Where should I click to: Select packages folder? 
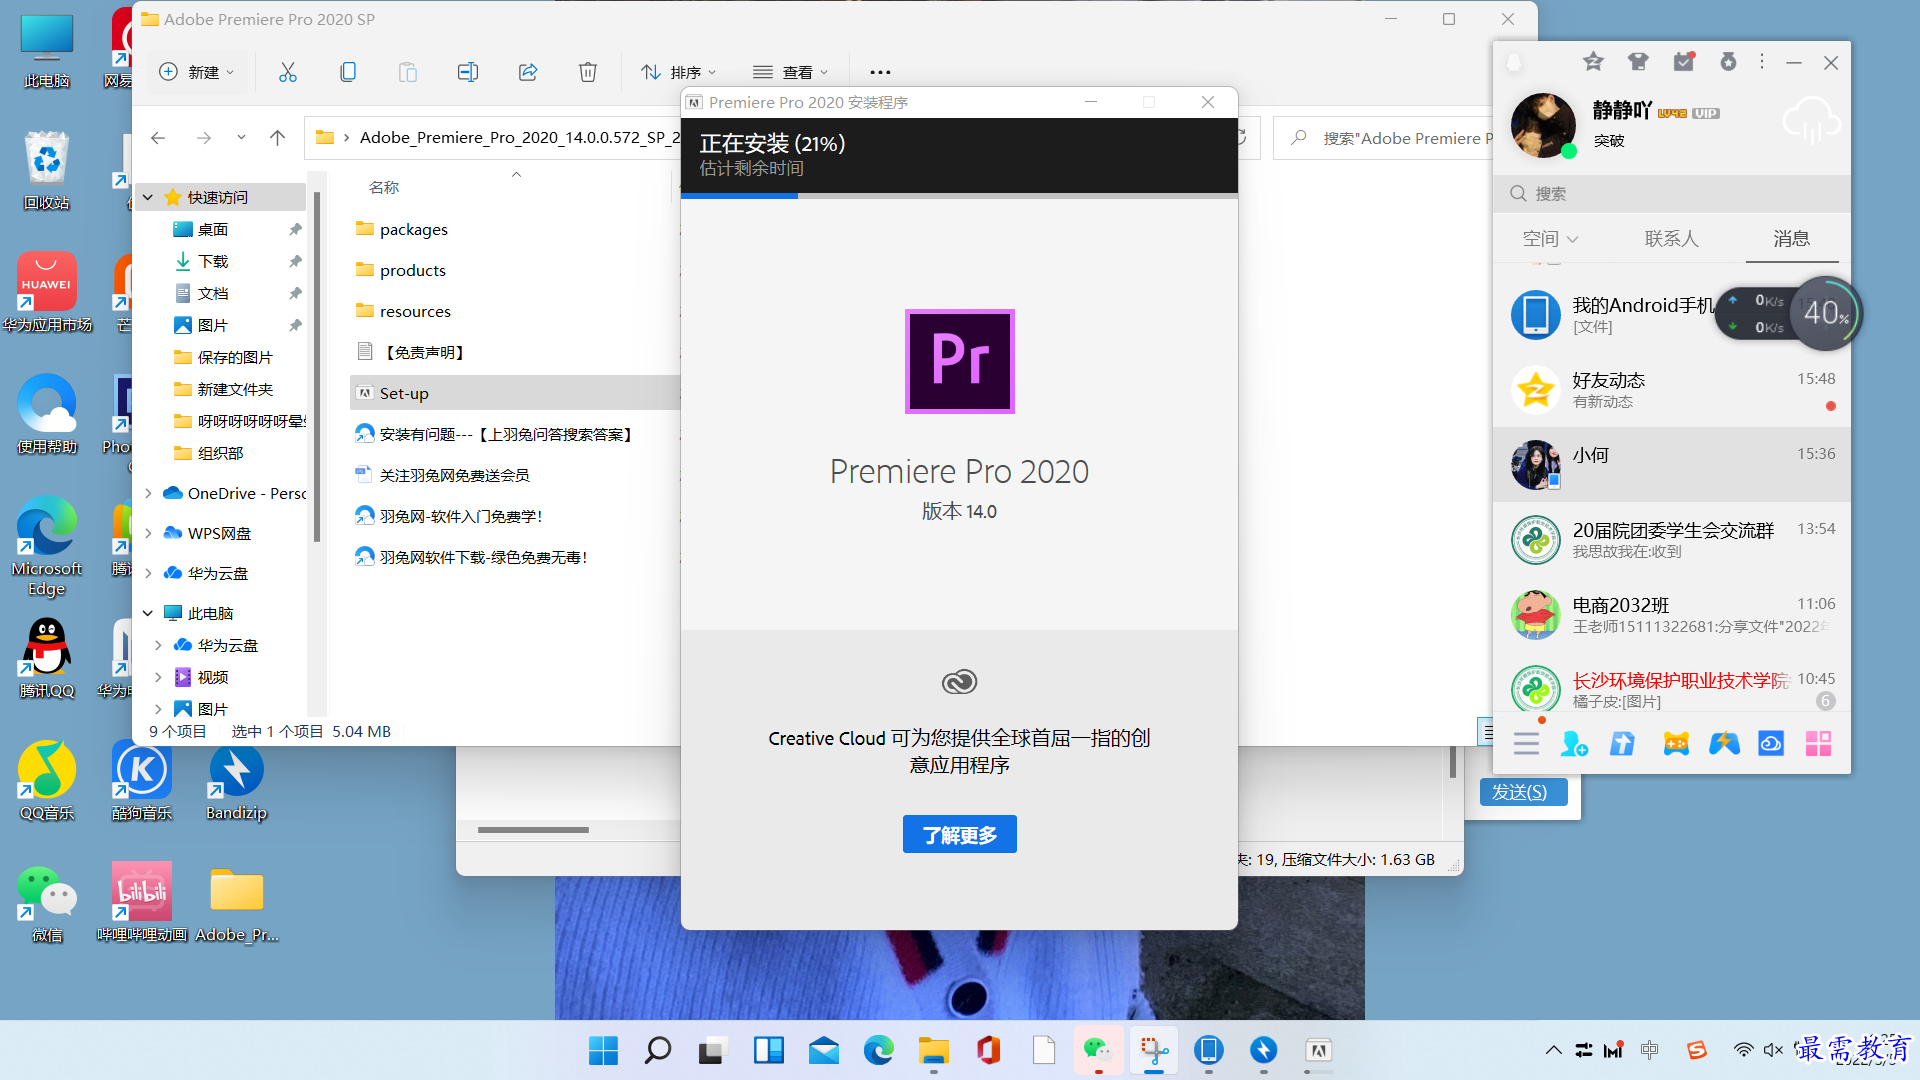coord(413,229)
